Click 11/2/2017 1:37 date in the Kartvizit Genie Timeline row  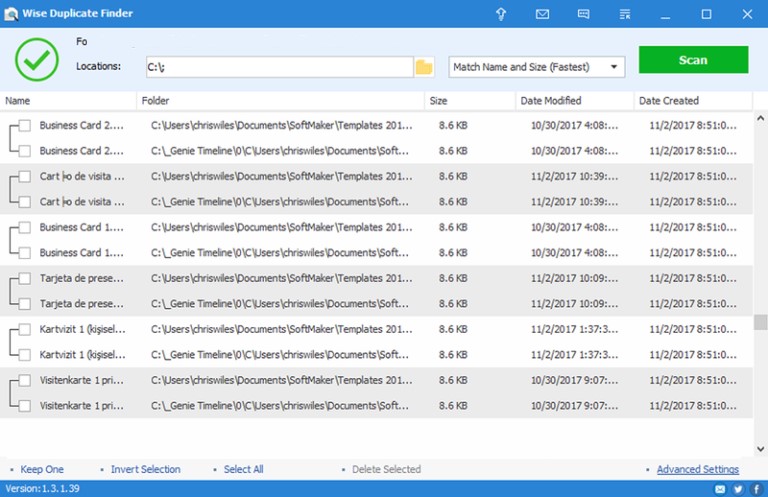tap(575, 355)
